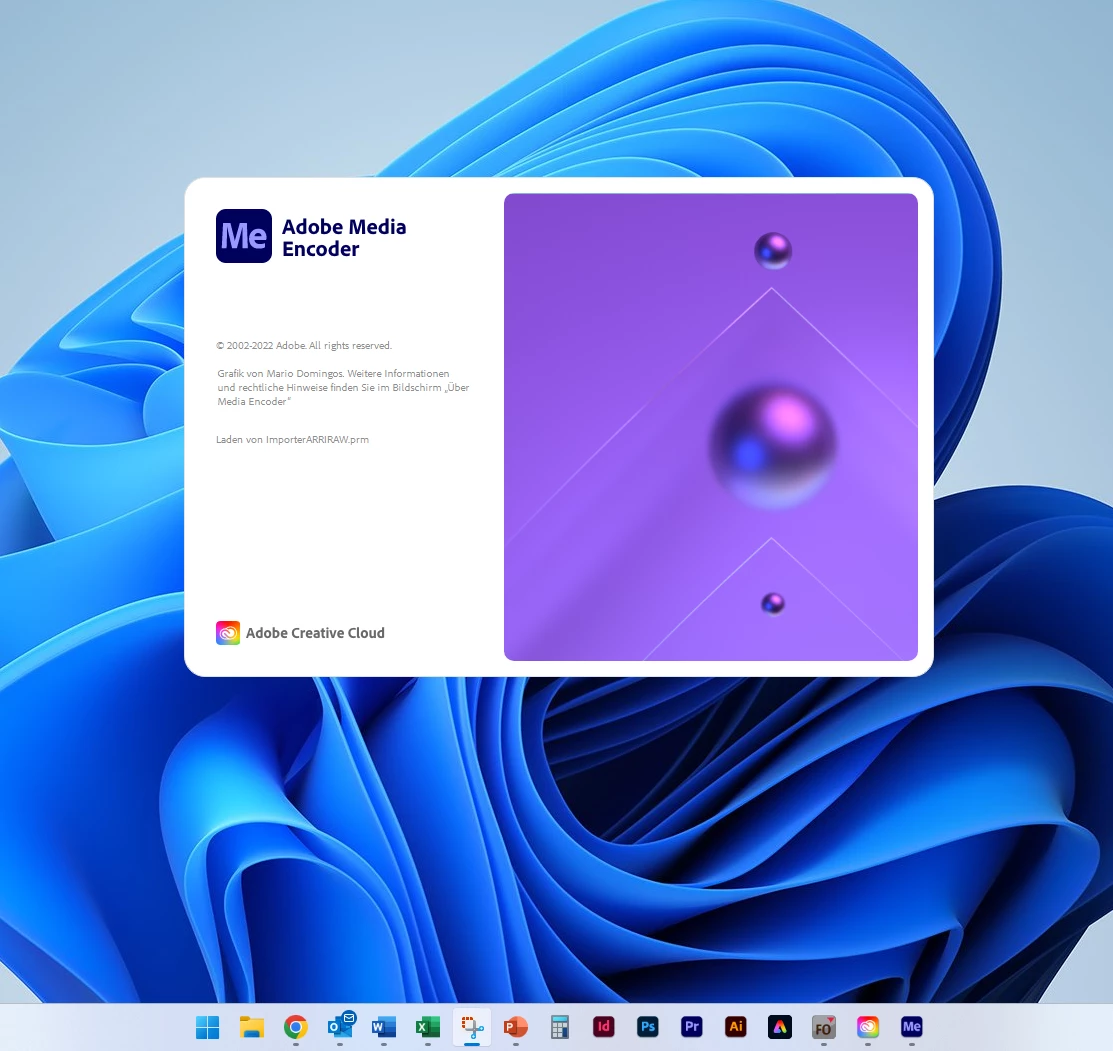The width and height of the screenshot is (1113, 1051).
Task: Click the purple splash artwork image
Action: click(711, 427)
